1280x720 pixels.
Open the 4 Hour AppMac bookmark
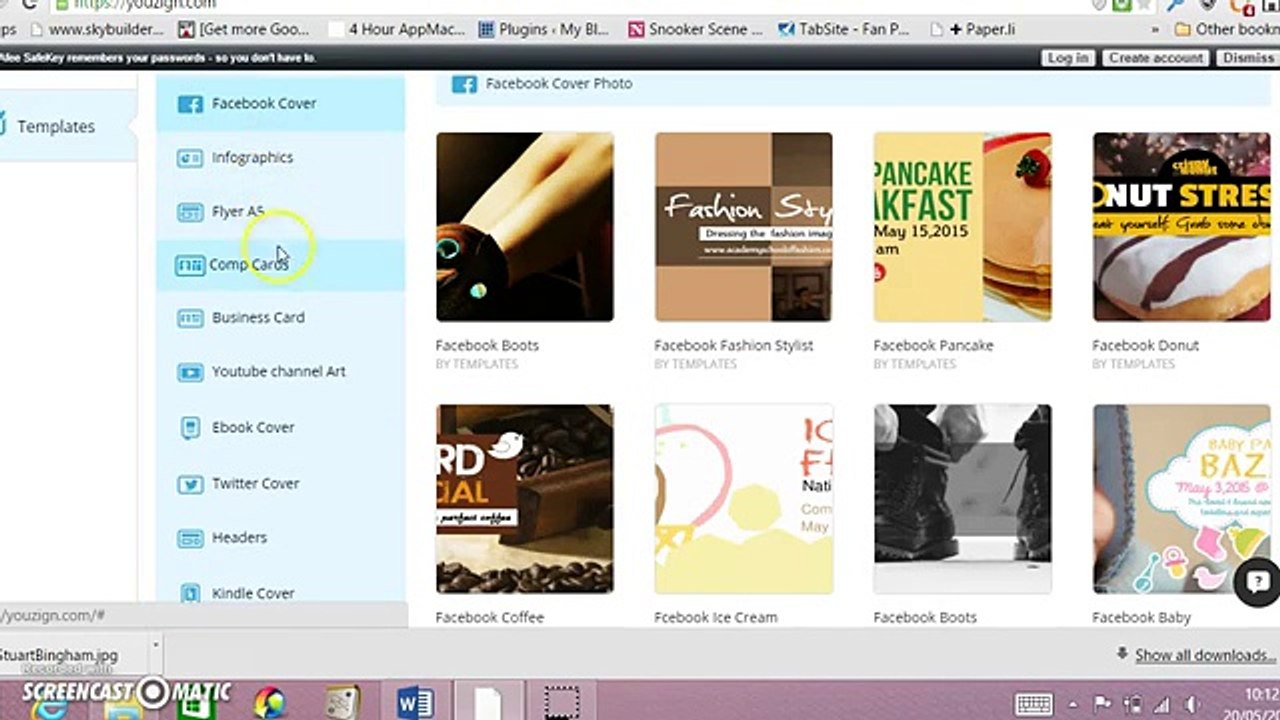(397, 29)
